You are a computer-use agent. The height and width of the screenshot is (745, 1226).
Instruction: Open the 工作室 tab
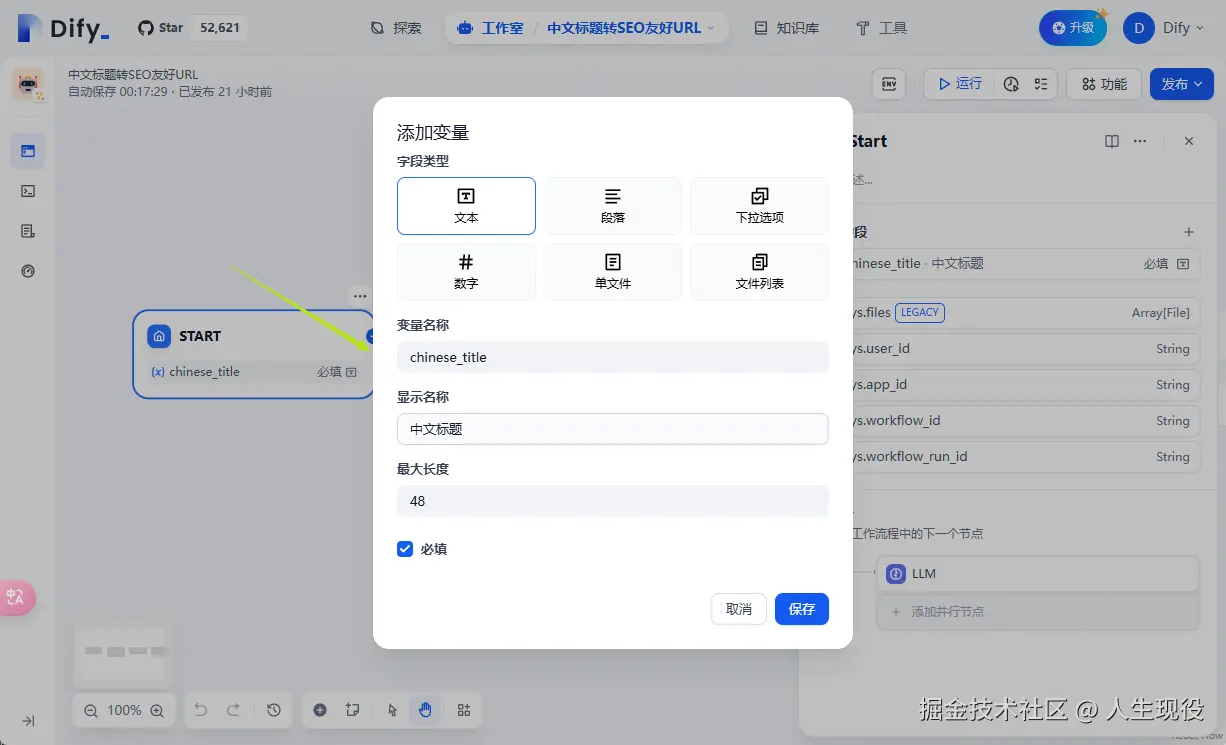(490, 28)
